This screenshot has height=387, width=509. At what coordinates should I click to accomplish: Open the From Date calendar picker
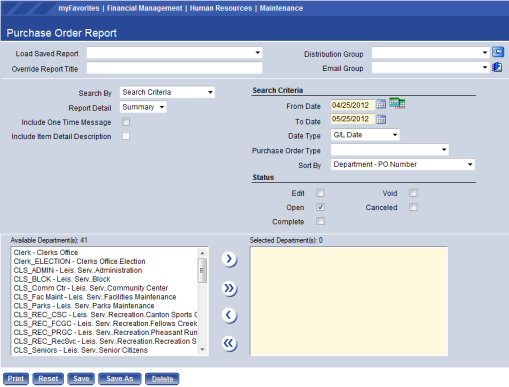point(381,104)
